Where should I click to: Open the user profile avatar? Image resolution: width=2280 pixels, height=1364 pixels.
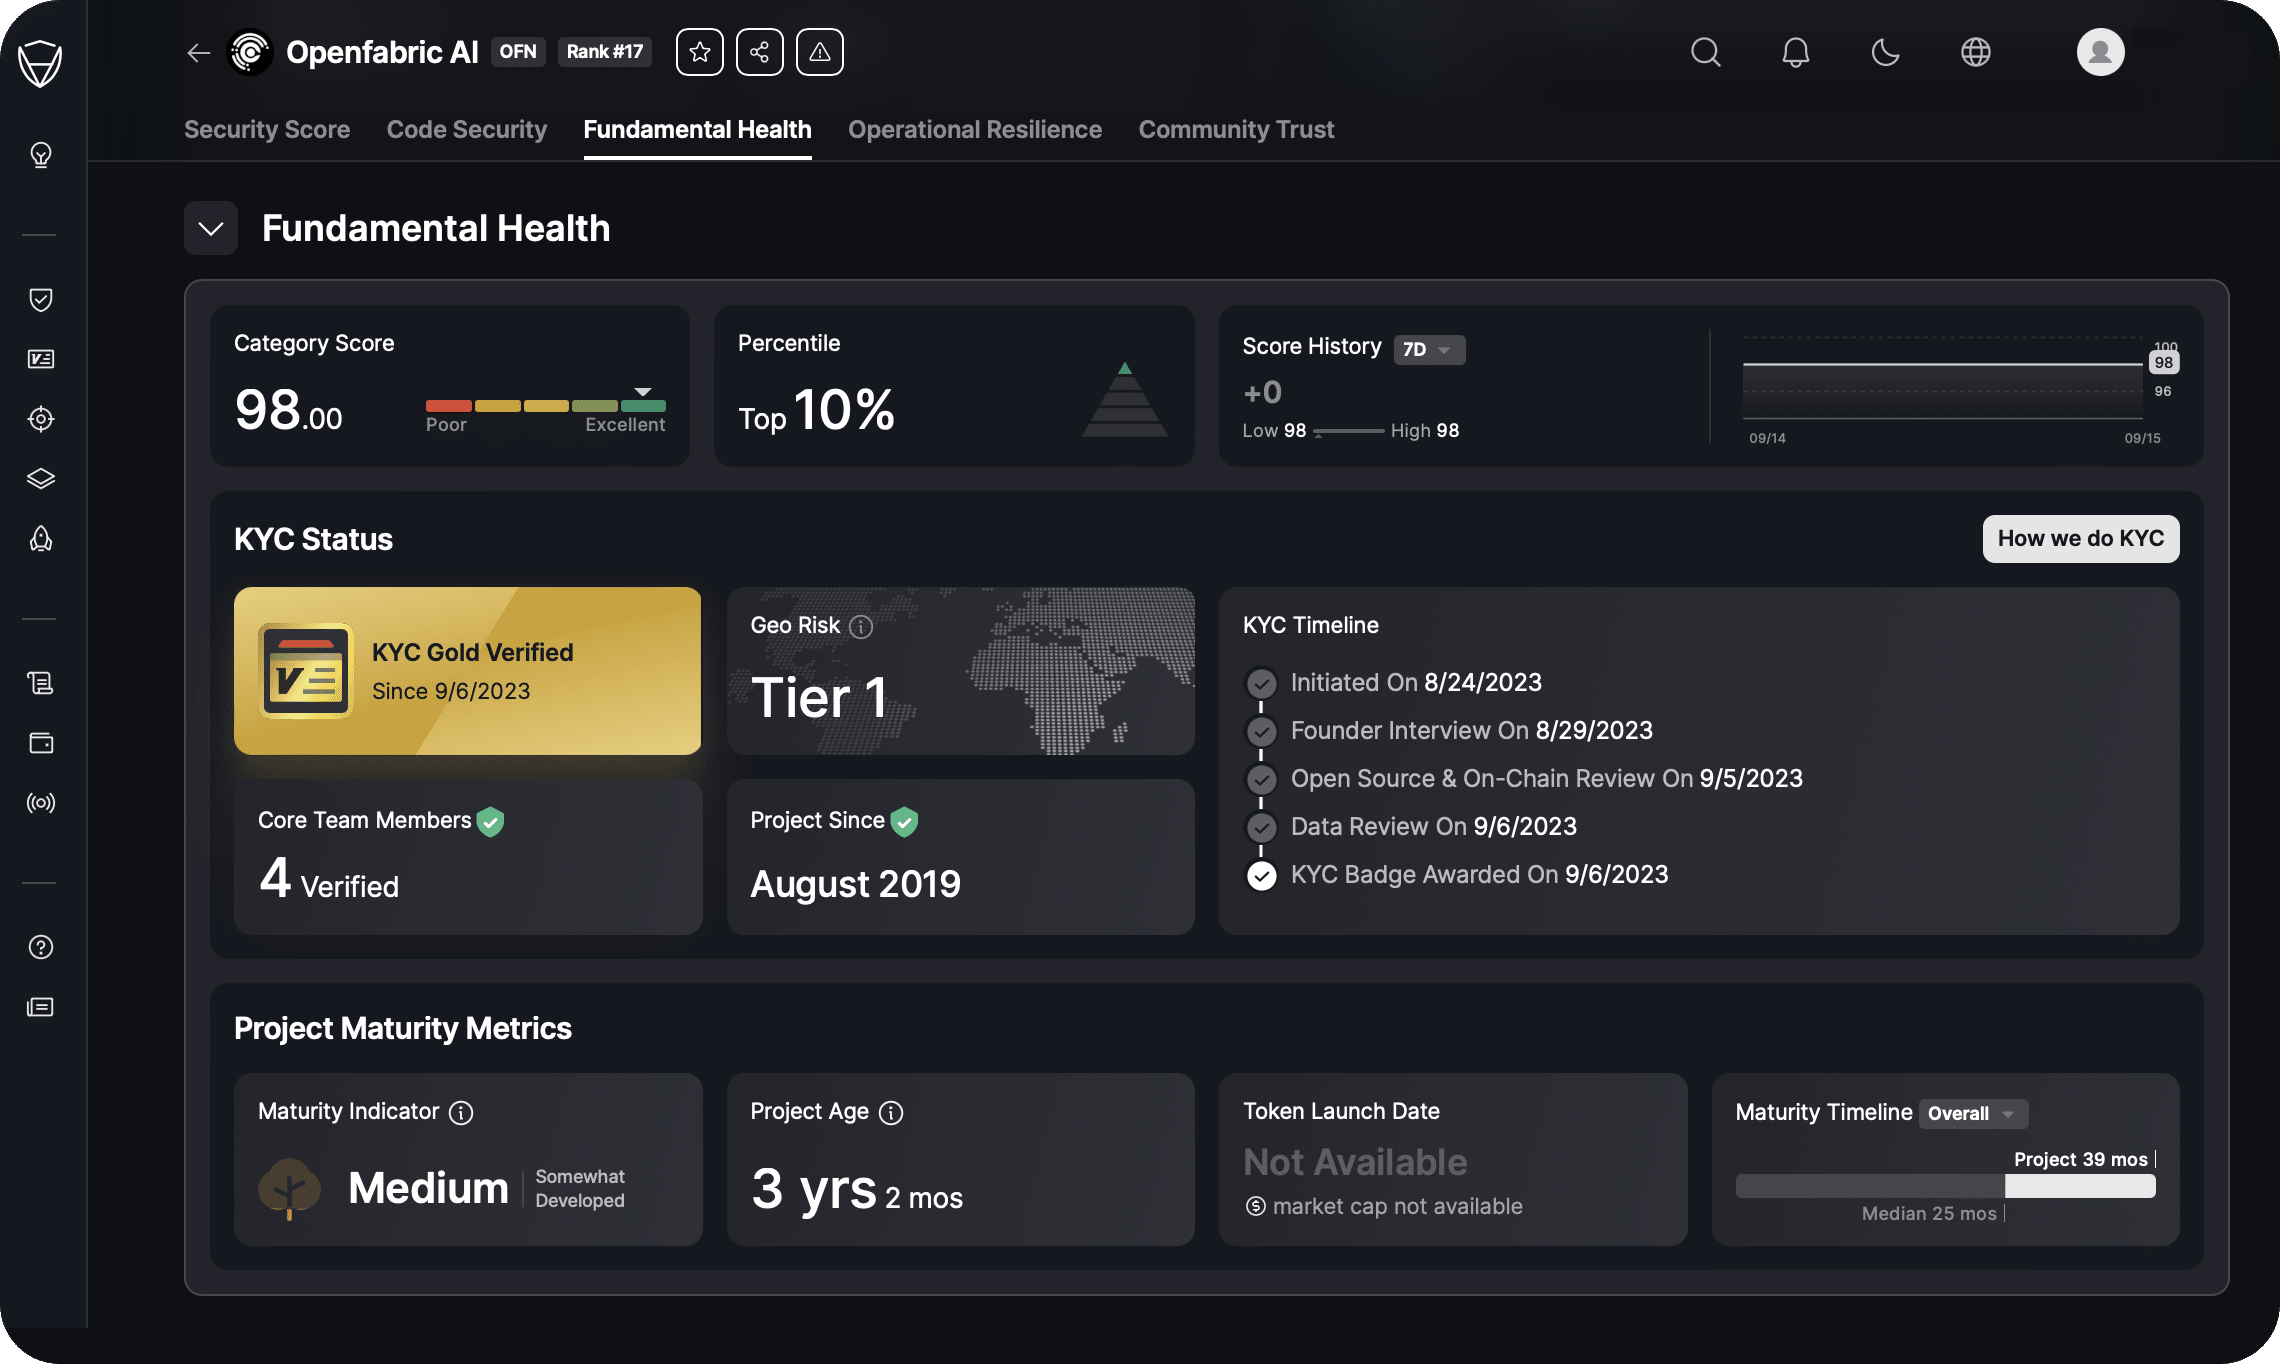tap(2101, 52)
